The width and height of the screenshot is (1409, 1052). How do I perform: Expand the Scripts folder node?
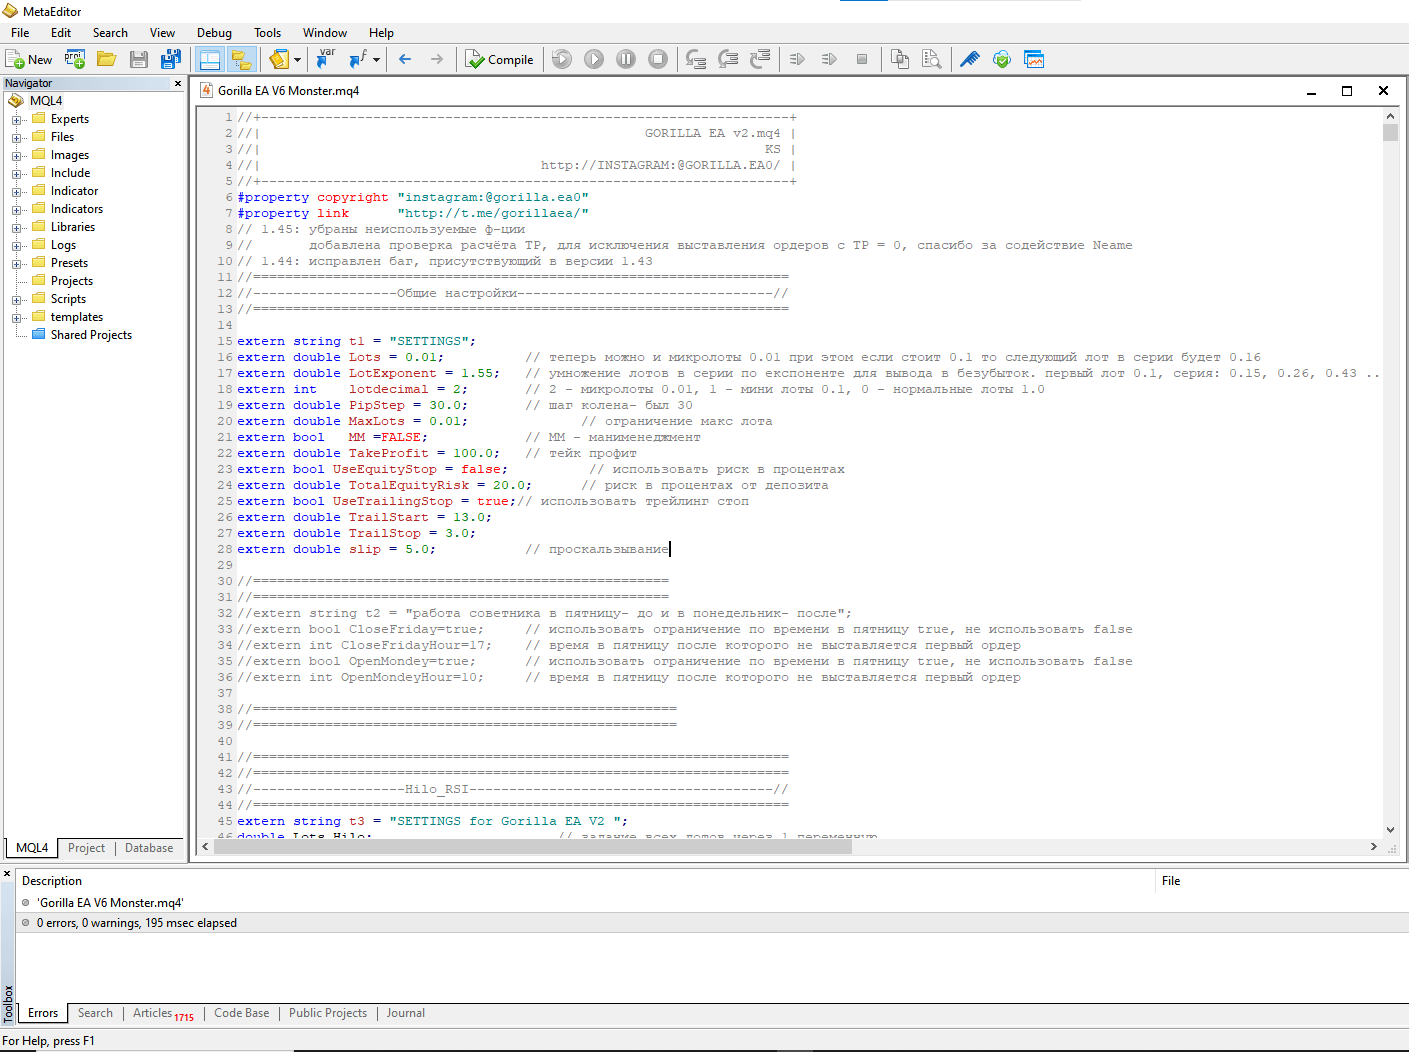coord(17,300)
